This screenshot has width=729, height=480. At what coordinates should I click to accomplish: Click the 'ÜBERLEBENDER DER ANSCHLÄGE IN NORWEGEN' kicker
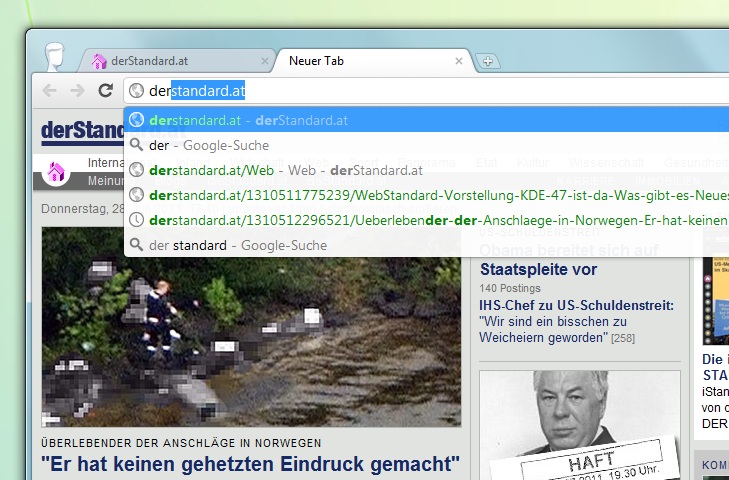[181, 443]
